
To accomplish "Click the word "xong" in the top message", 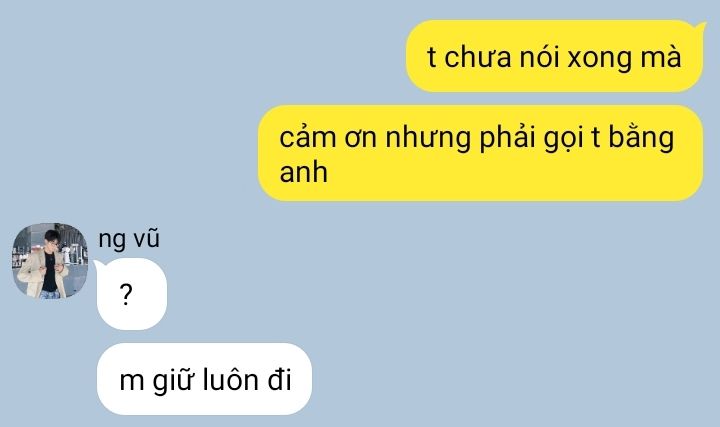I will click(600, 59).
